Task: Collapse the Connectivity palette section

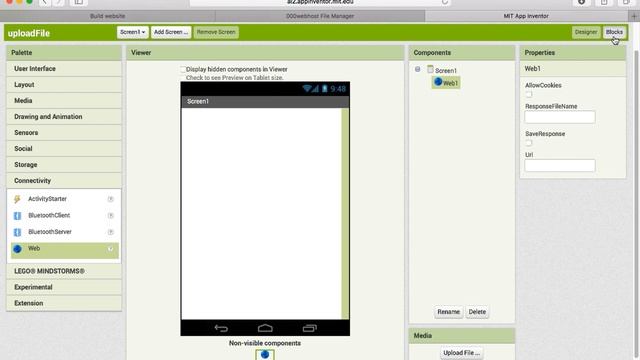Action: click(64, 180)
